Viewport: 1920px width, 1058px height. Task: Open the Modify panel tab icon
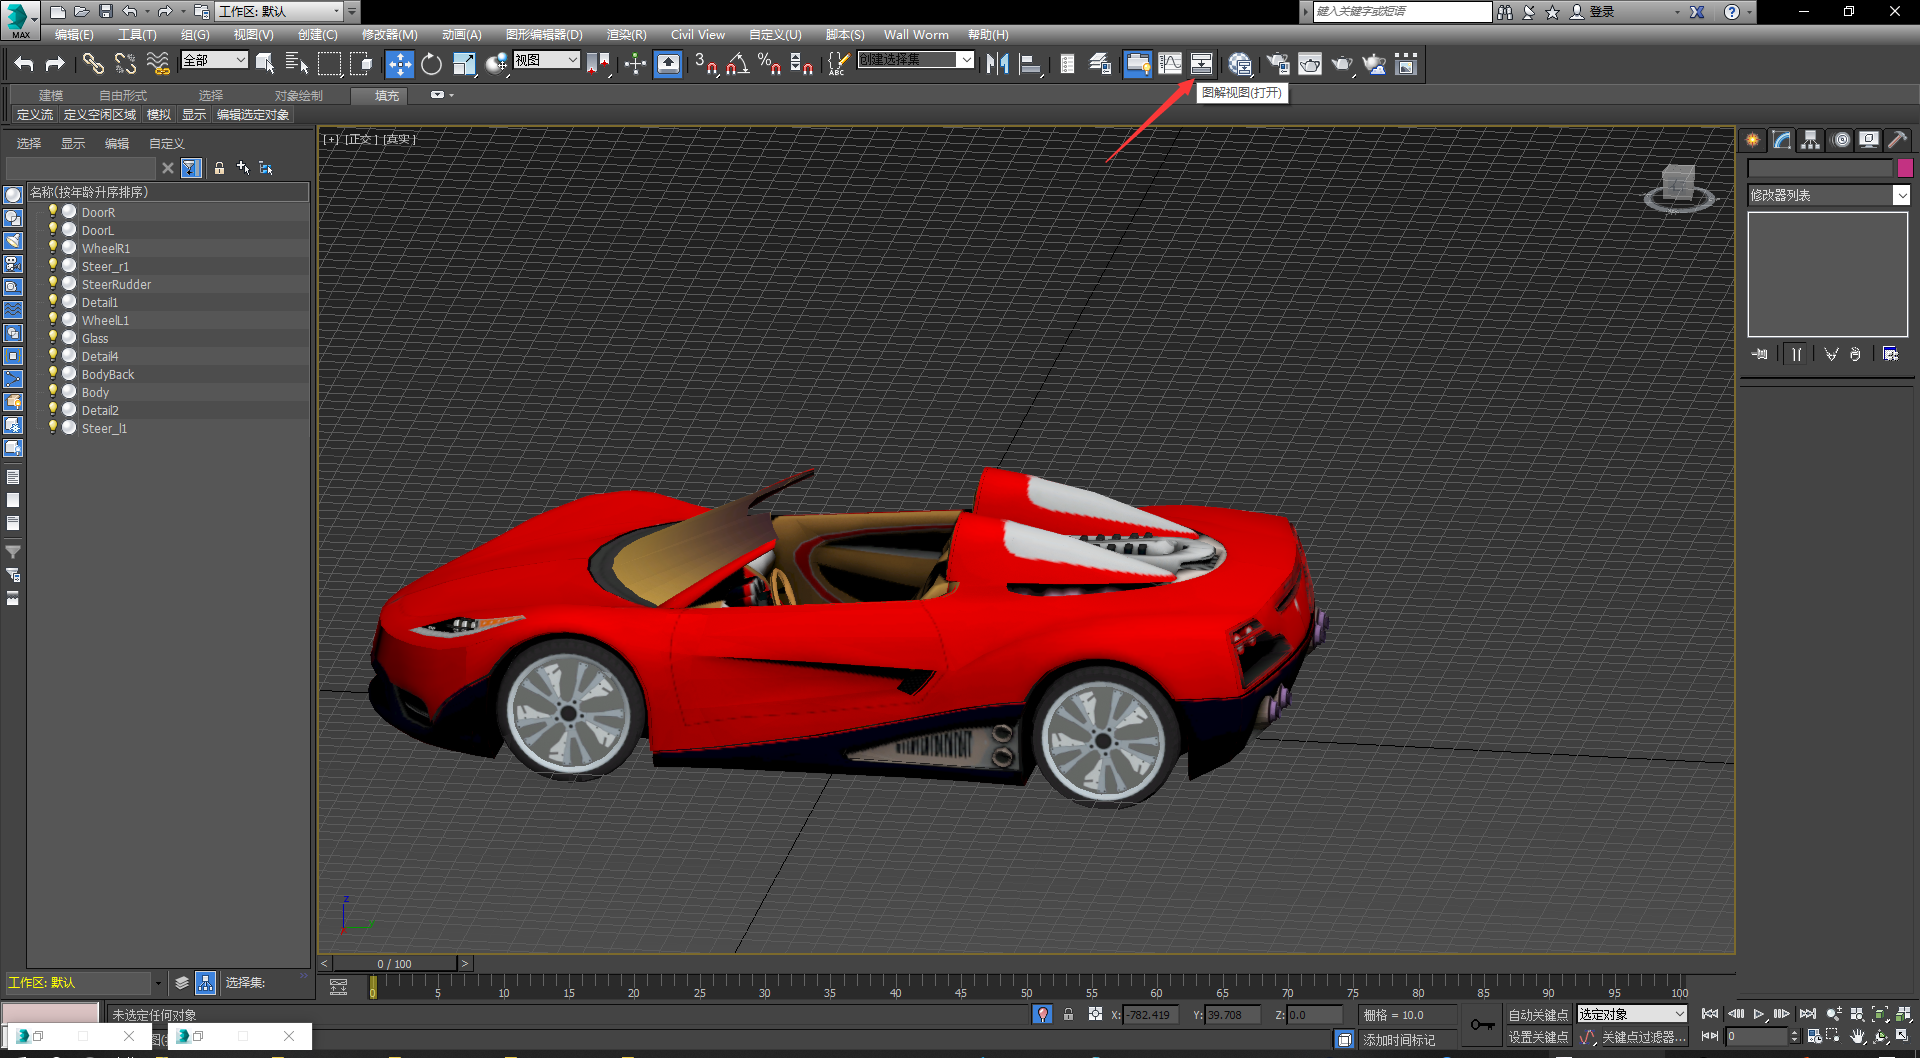[x=1781, y=140]
